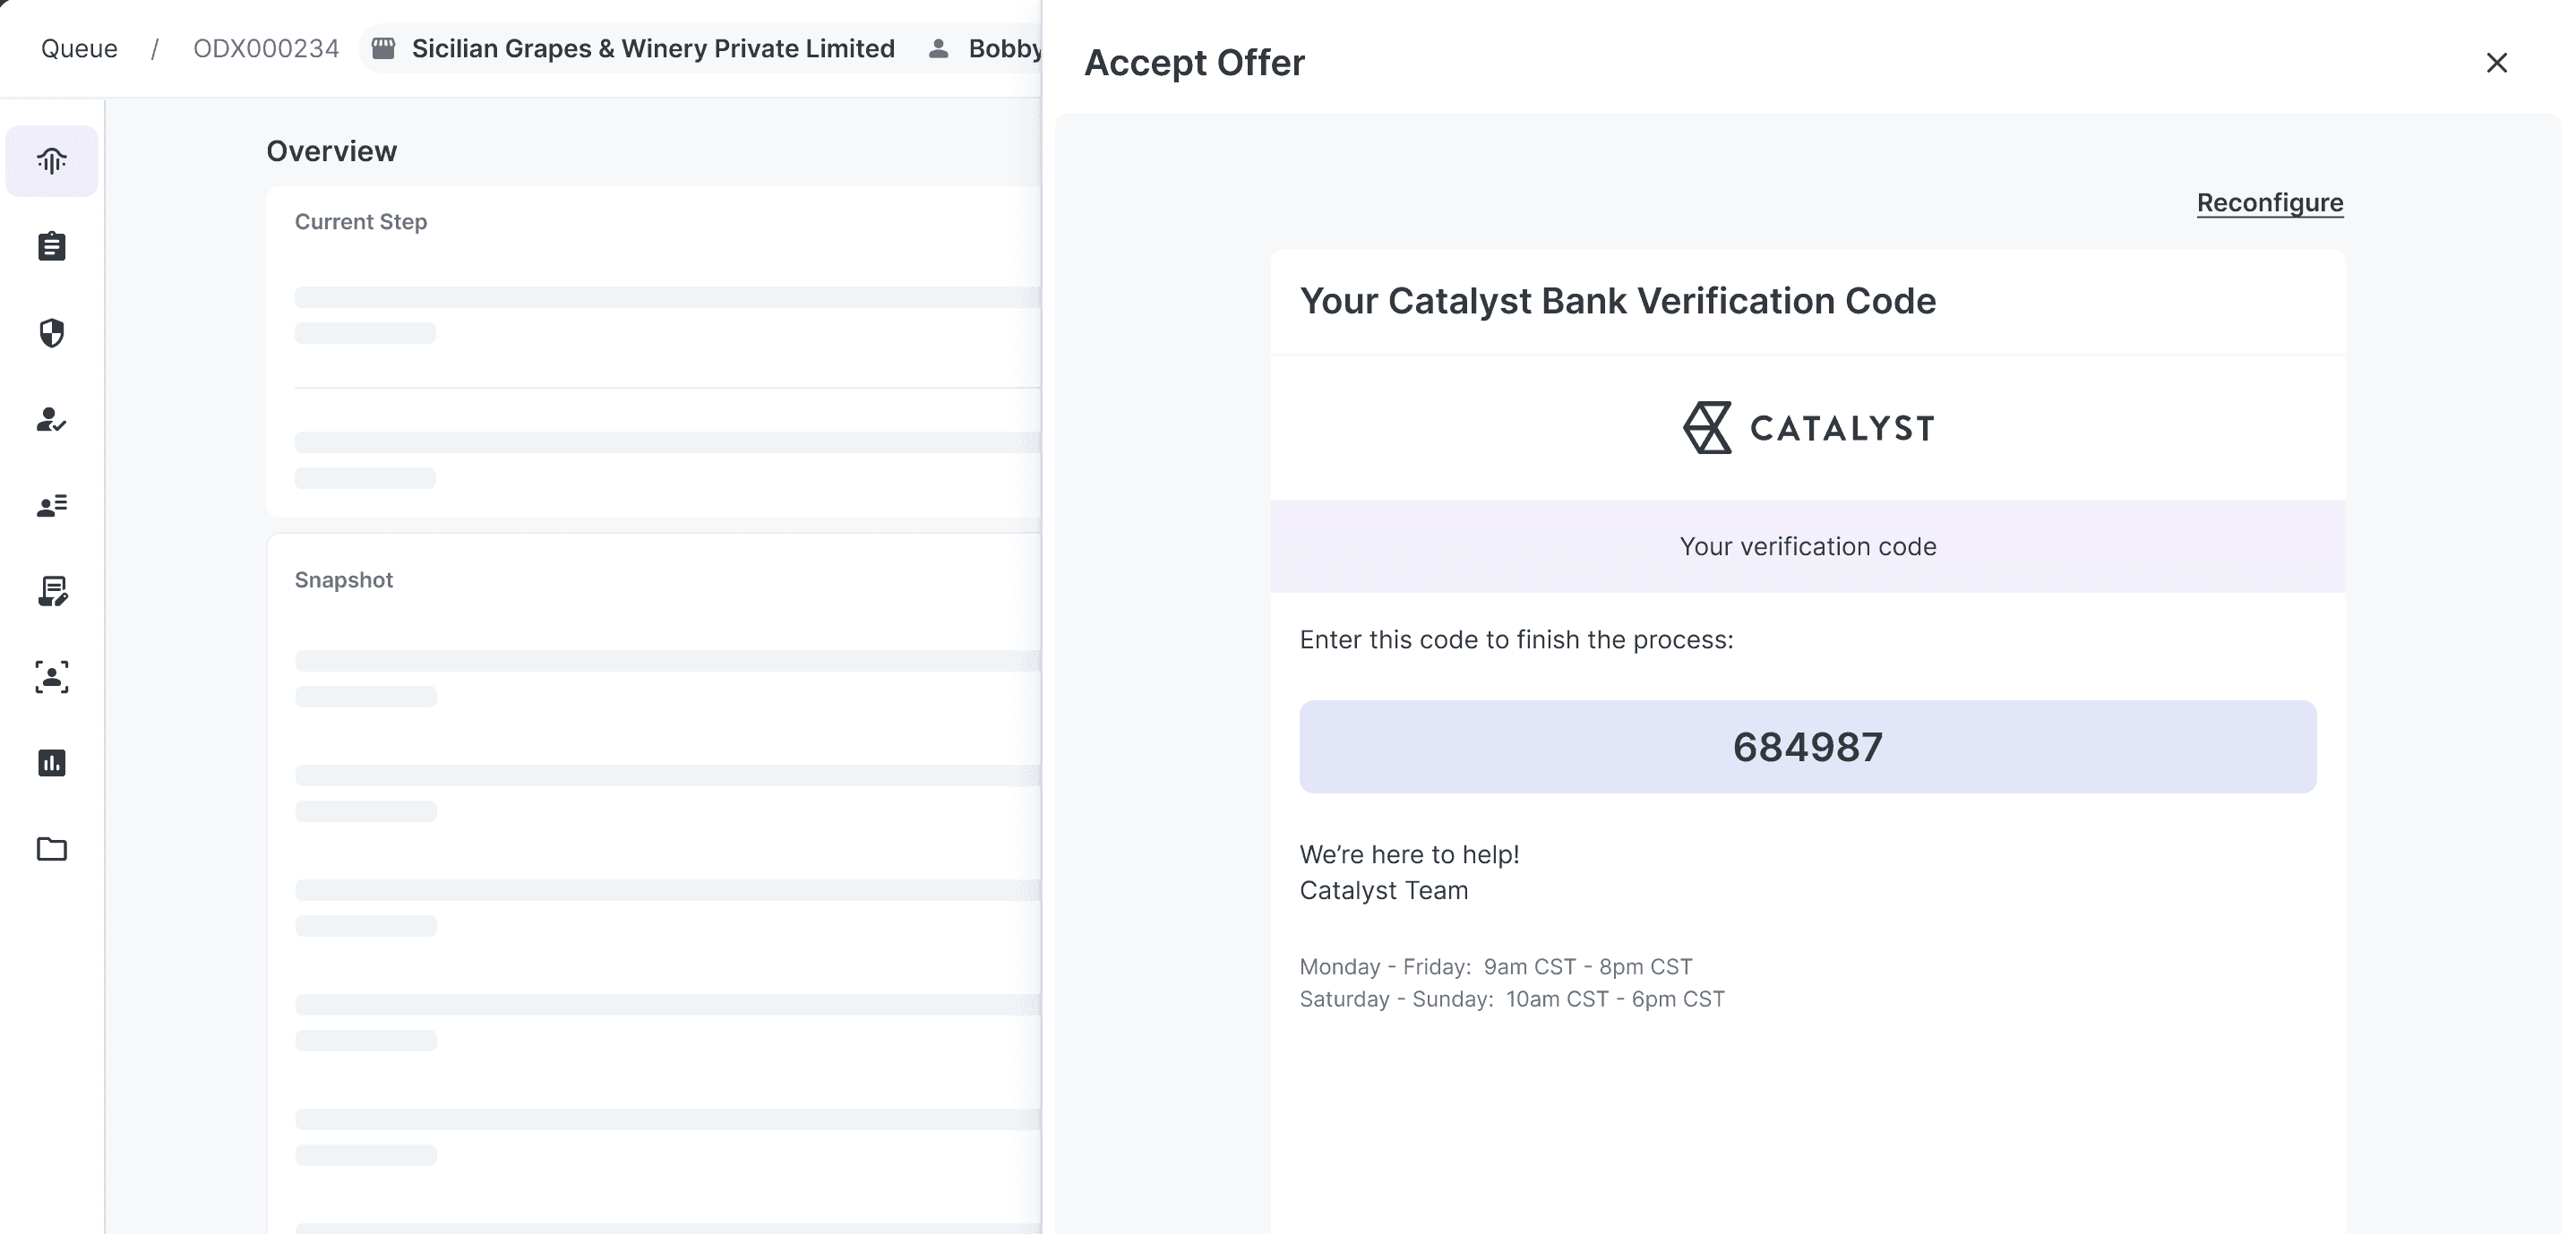Screen dimensions: 2576x1234
Task: Close the Accept Offer panel
Action: (2496, 63)
